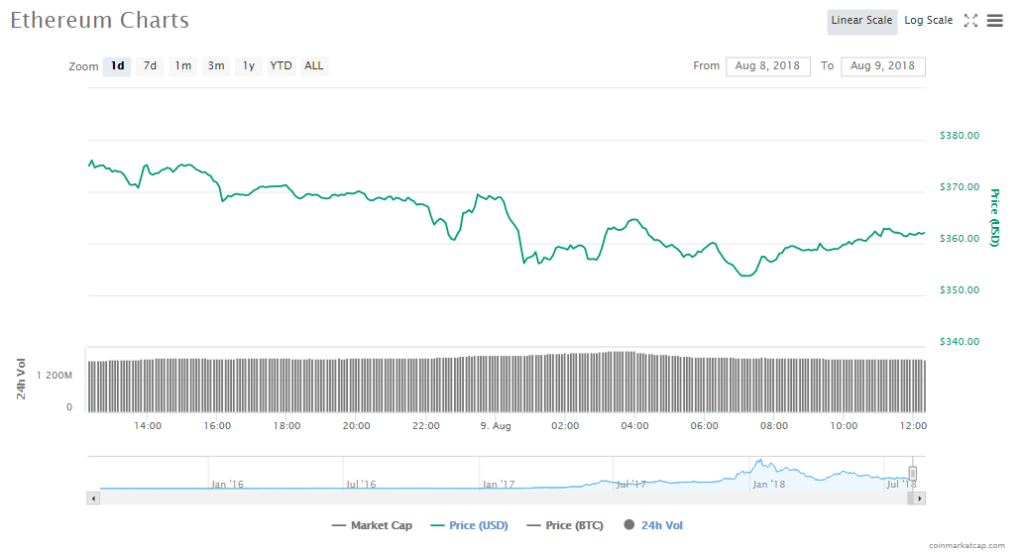Select Linear Scale

click(x=861, y=20)
